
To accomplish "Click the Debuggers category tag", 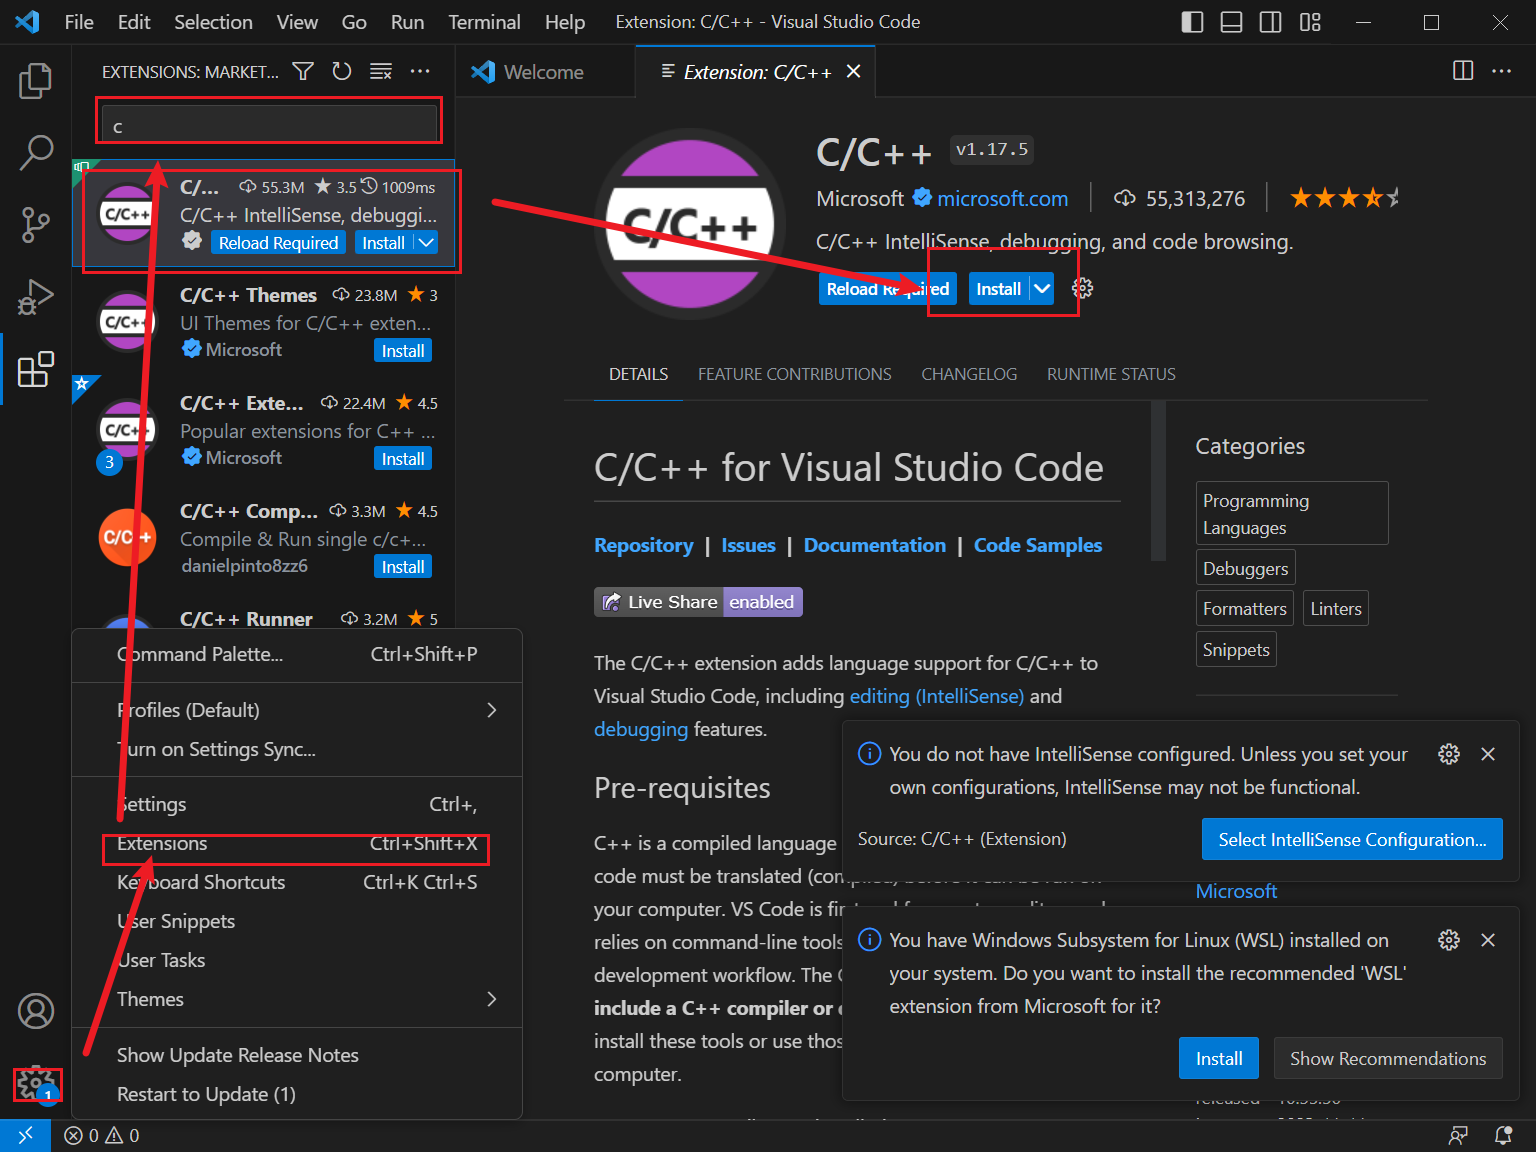I will pos(1245,568).
